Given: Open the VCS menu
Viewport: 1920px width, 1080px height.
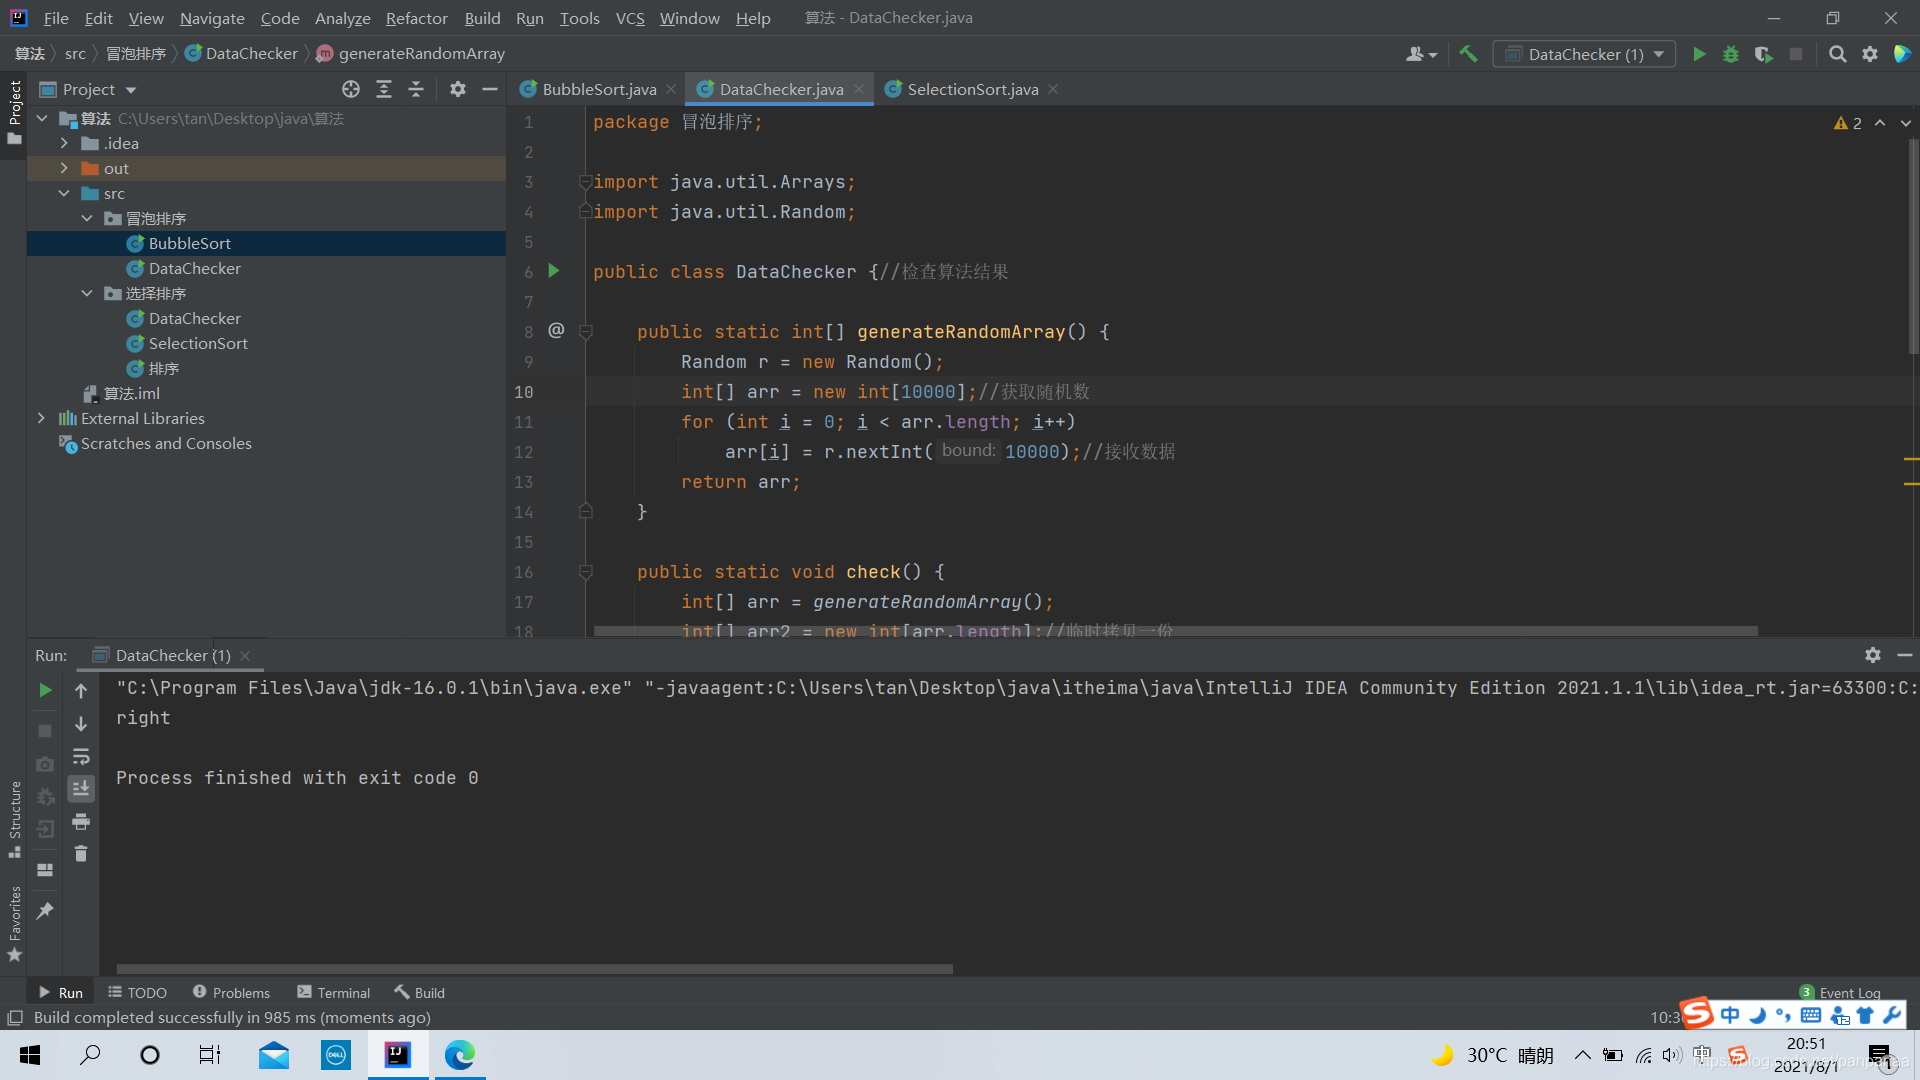Looking at the screenshot, I should tap(629, 18).
